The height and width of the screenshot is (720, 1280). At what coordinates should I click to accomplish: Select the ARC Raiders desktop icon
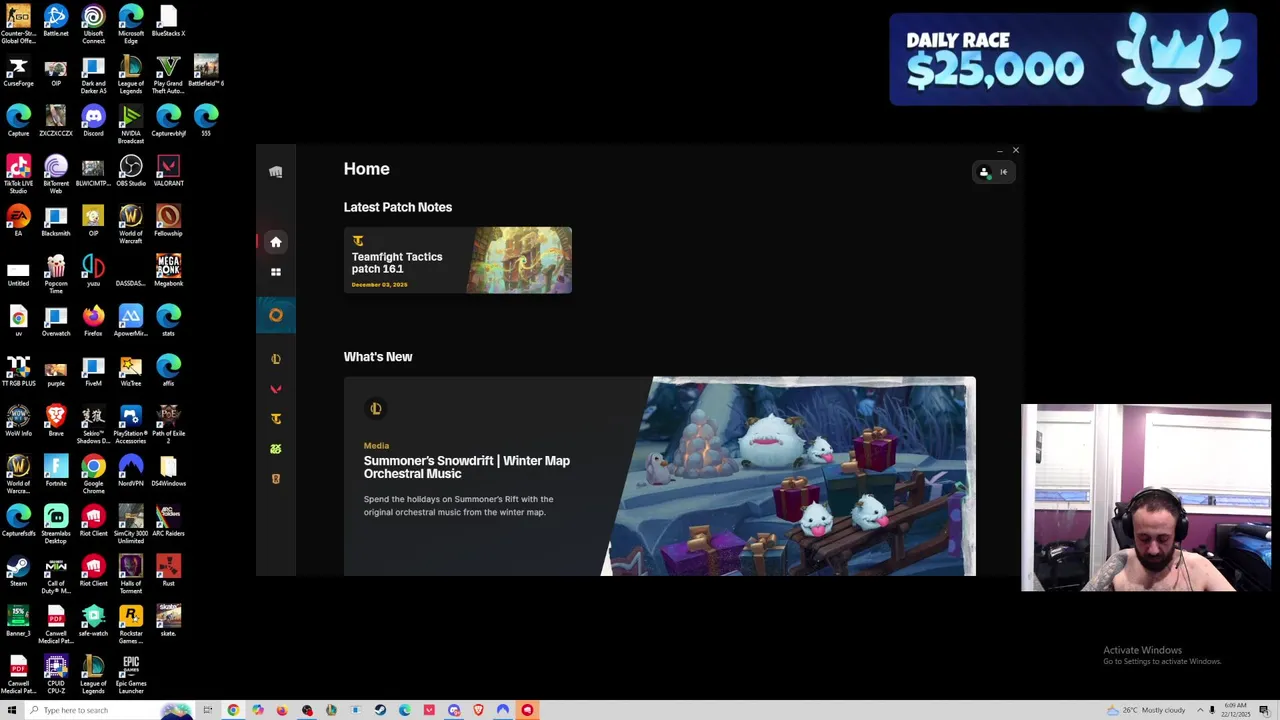(168, 521)
